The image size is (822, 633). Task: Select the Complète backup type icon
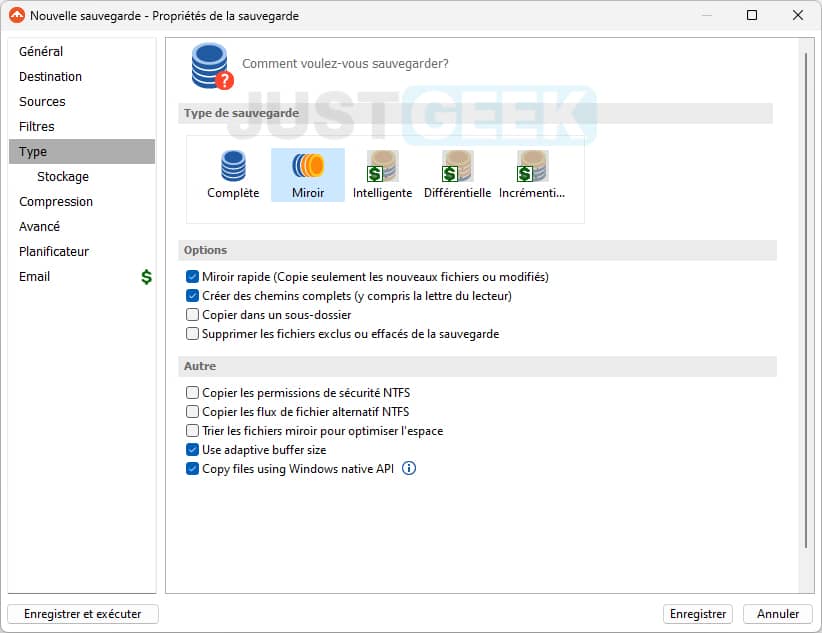pyautogui.click(x=233, y=175)
